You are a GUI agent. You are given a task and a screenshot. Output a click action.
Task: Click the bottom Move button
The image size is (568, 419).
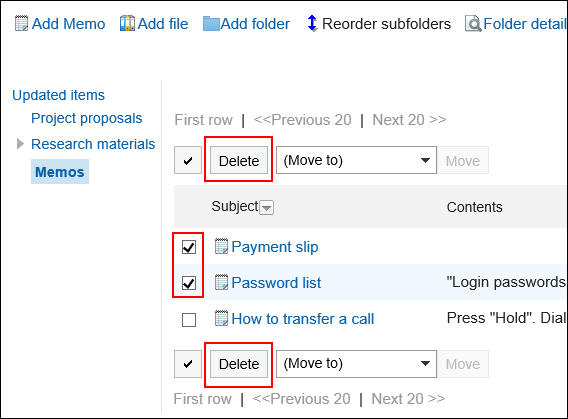[463, 364]
